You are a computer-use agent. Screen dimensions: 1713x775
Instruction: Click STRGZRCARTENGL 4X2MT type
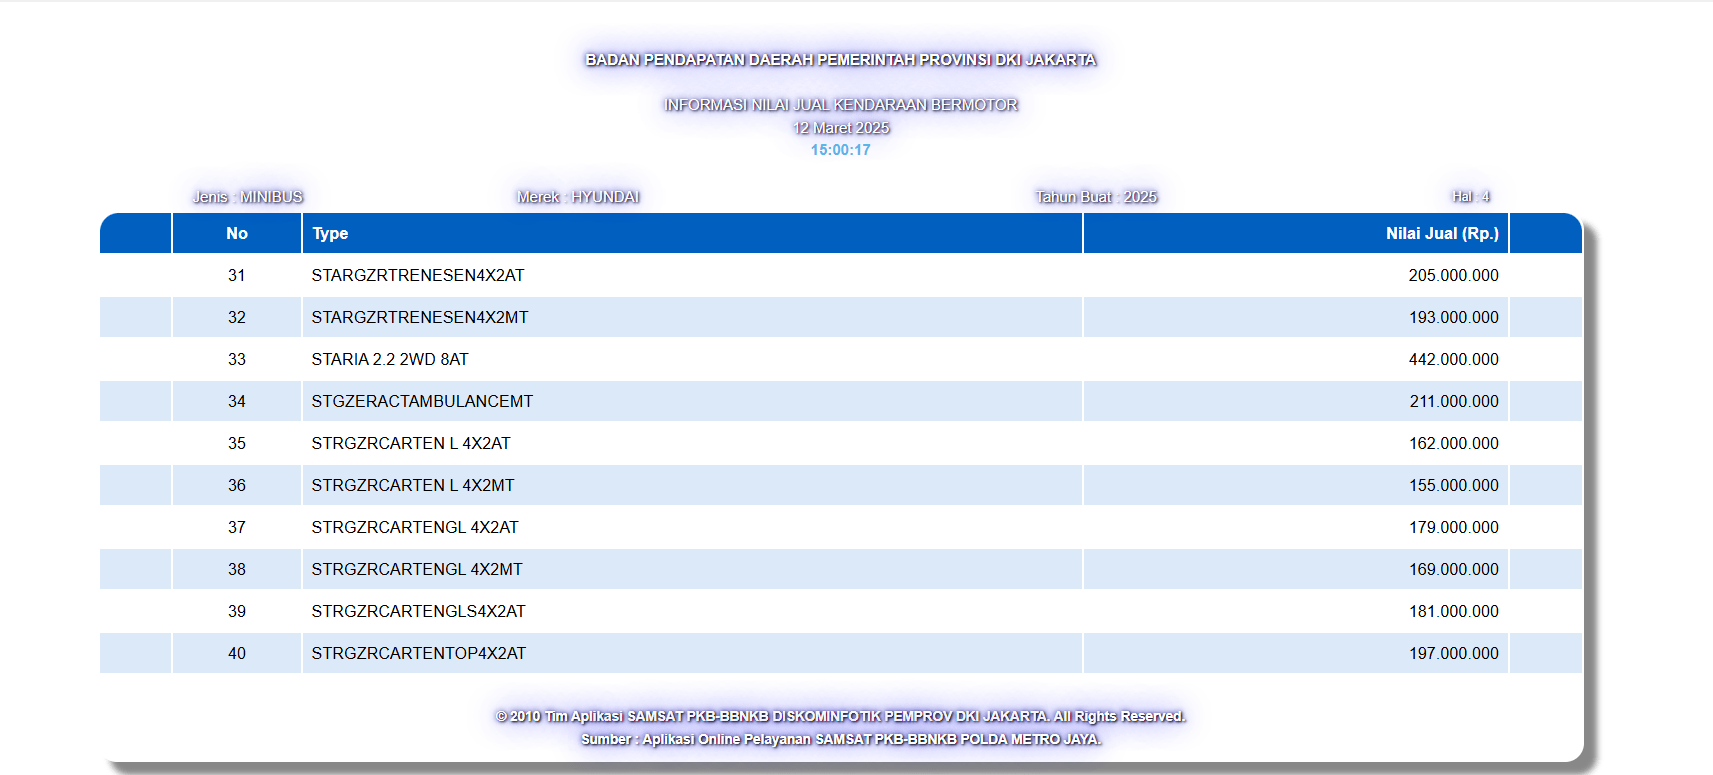click(417, 569)
